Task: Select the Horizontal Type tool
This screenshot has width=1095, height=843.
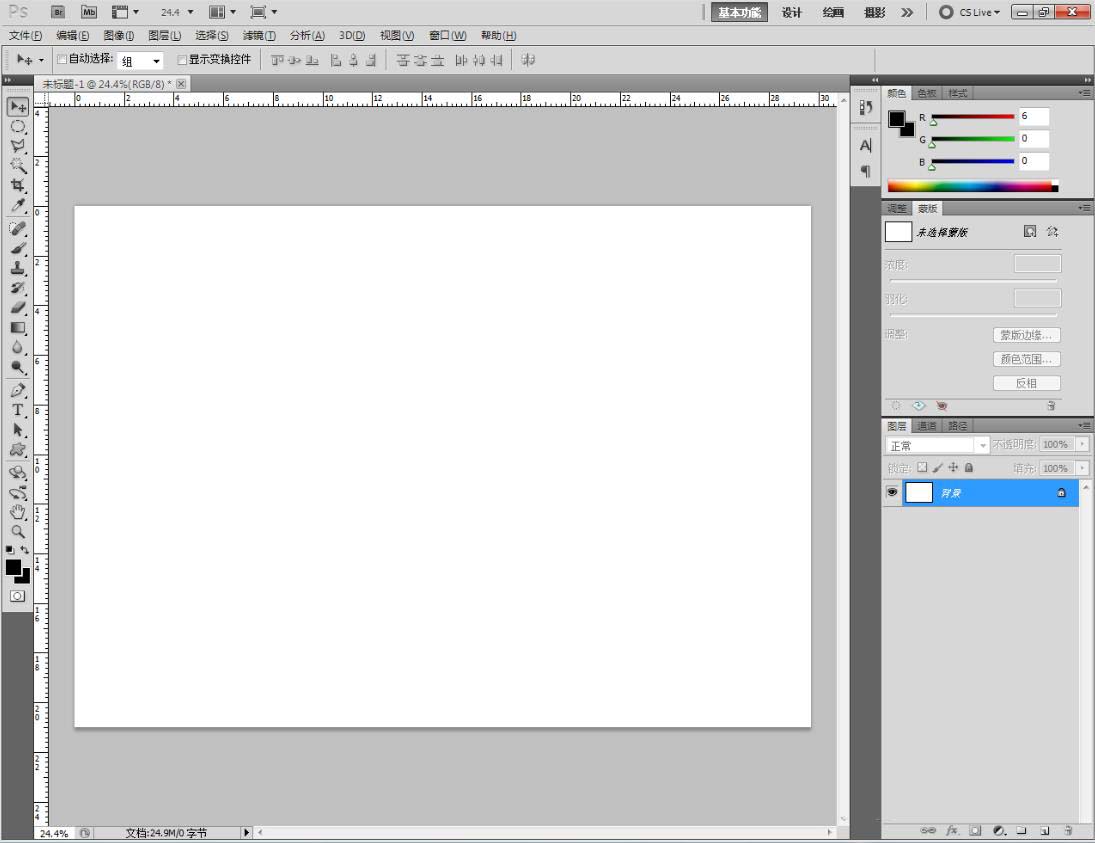Action: [18, 410]
